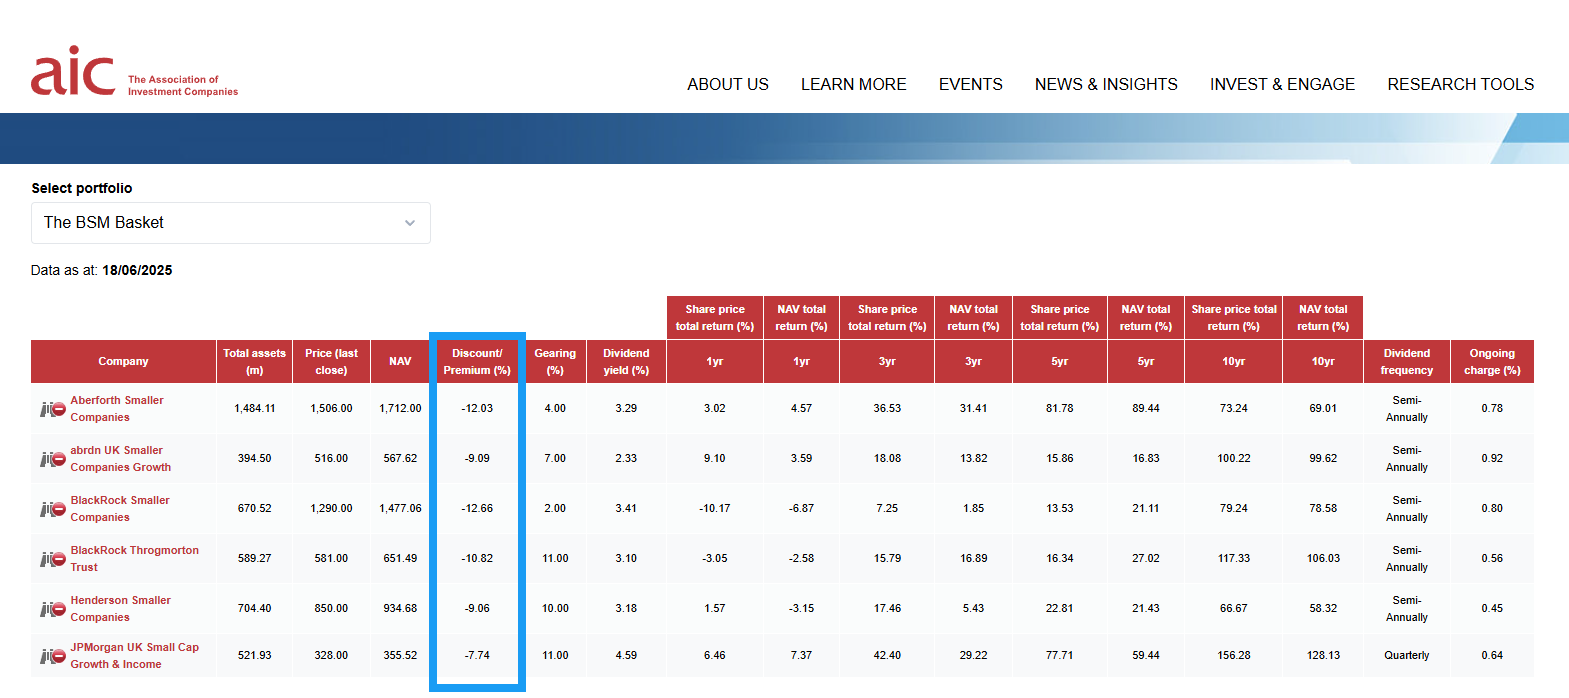This screenshot has height=698, width=1569.
Task: Open the BlackRock Throgmorton Trust link
Action: click(135, 559)
